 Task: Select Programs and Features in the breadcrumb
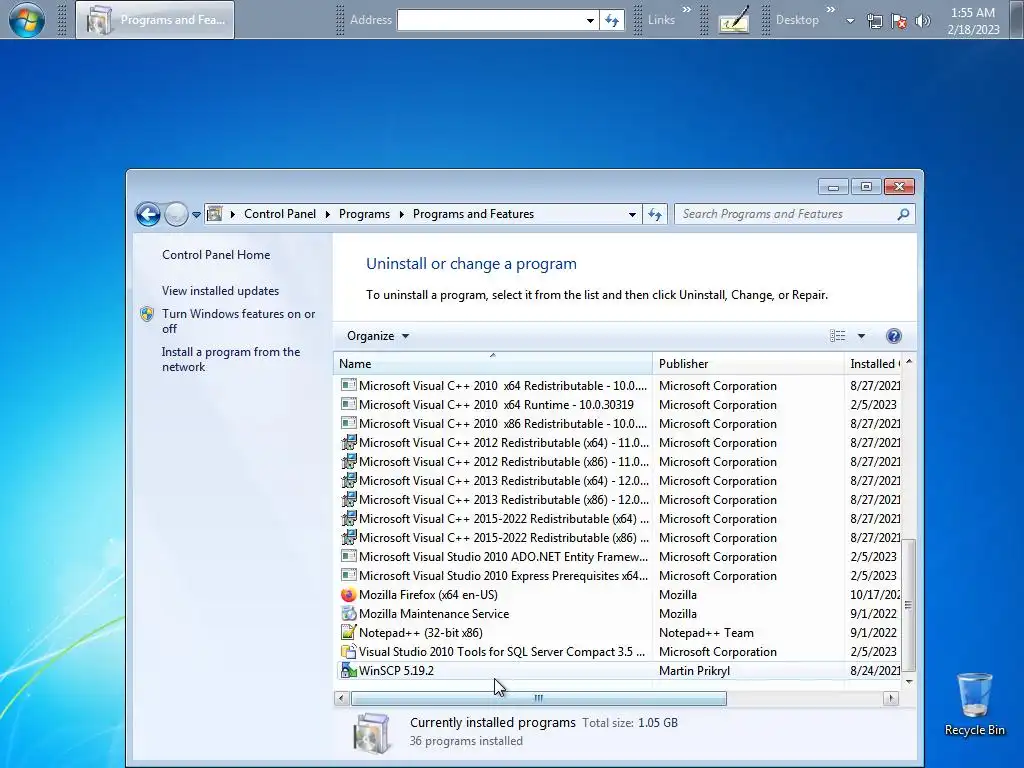coord(473,214)
